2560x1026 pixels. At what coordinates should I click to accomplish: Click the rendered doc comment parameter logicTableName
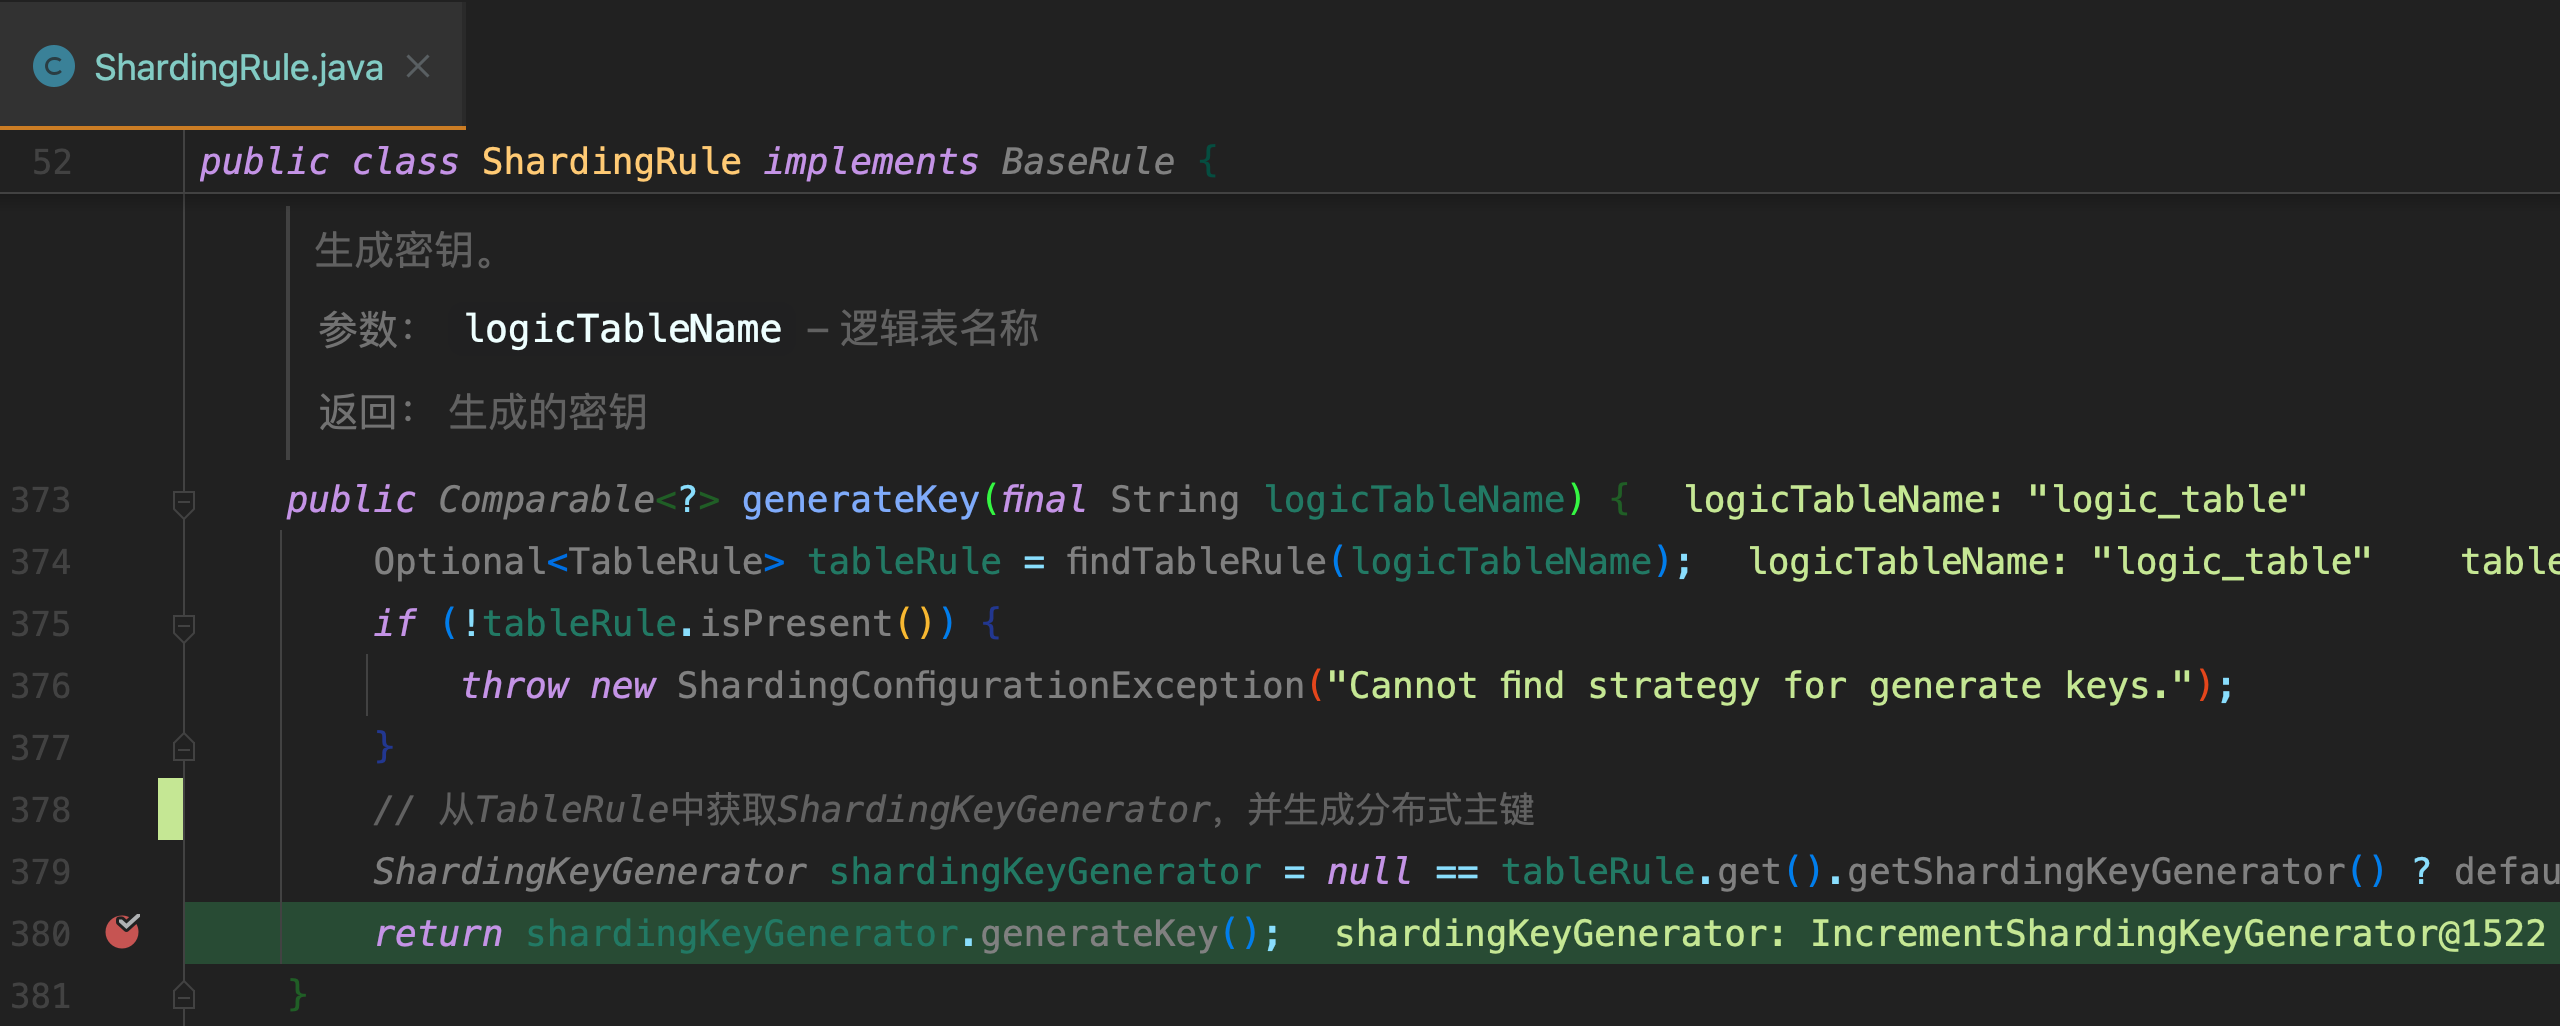point(623,329)
